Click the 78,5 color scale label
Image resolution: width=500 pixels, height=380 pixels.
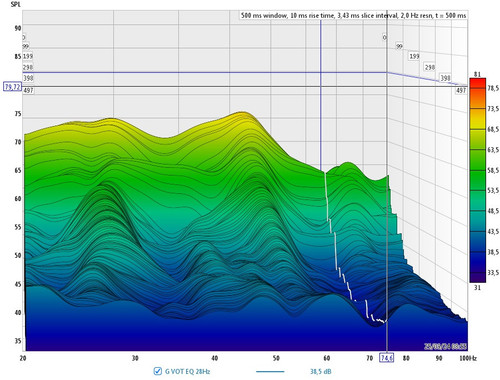click(x=493, y=88)
